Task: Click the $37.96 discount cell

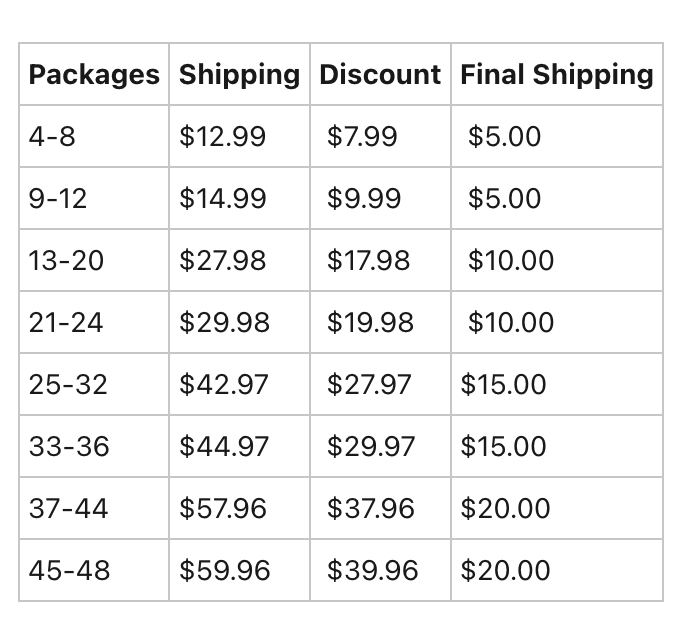Action: (x=370, y=508)
